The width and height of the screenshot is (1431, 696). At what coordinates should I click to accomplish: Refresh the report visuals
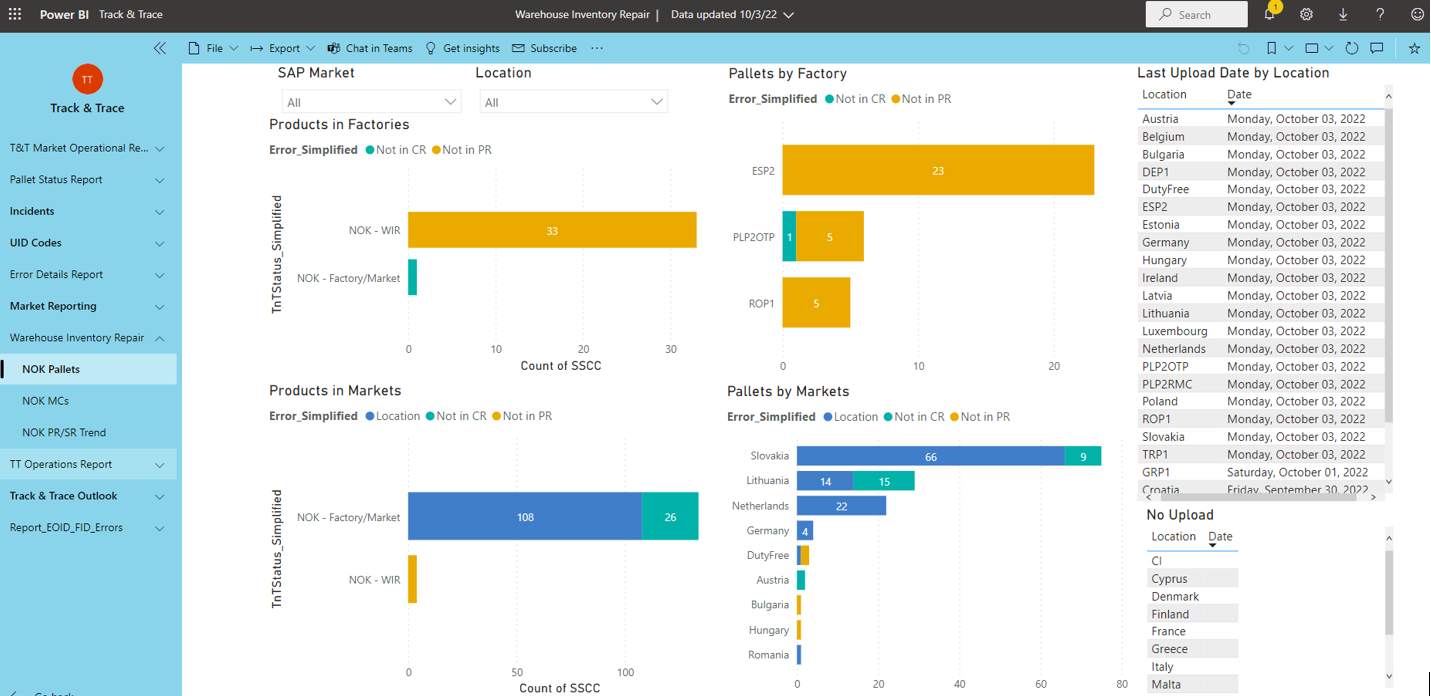coord(1352,48)
